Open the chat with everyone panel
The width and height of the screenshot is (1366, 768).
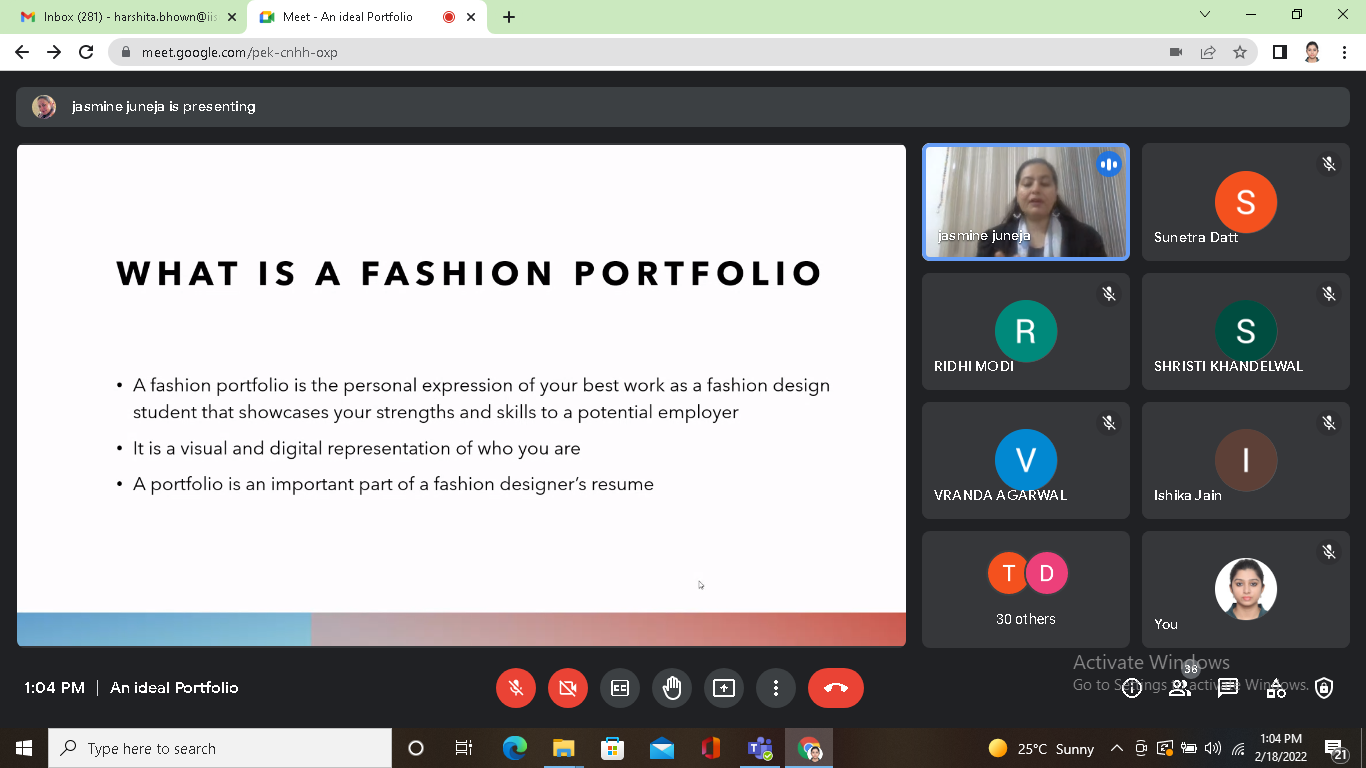point(1228,688)
